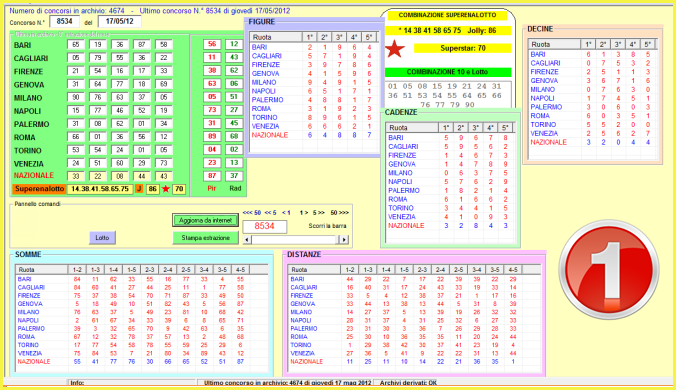This screenshot has width=676, height=390.
Task: Go to the next draw with 1 >
Action: click(304, 212)
